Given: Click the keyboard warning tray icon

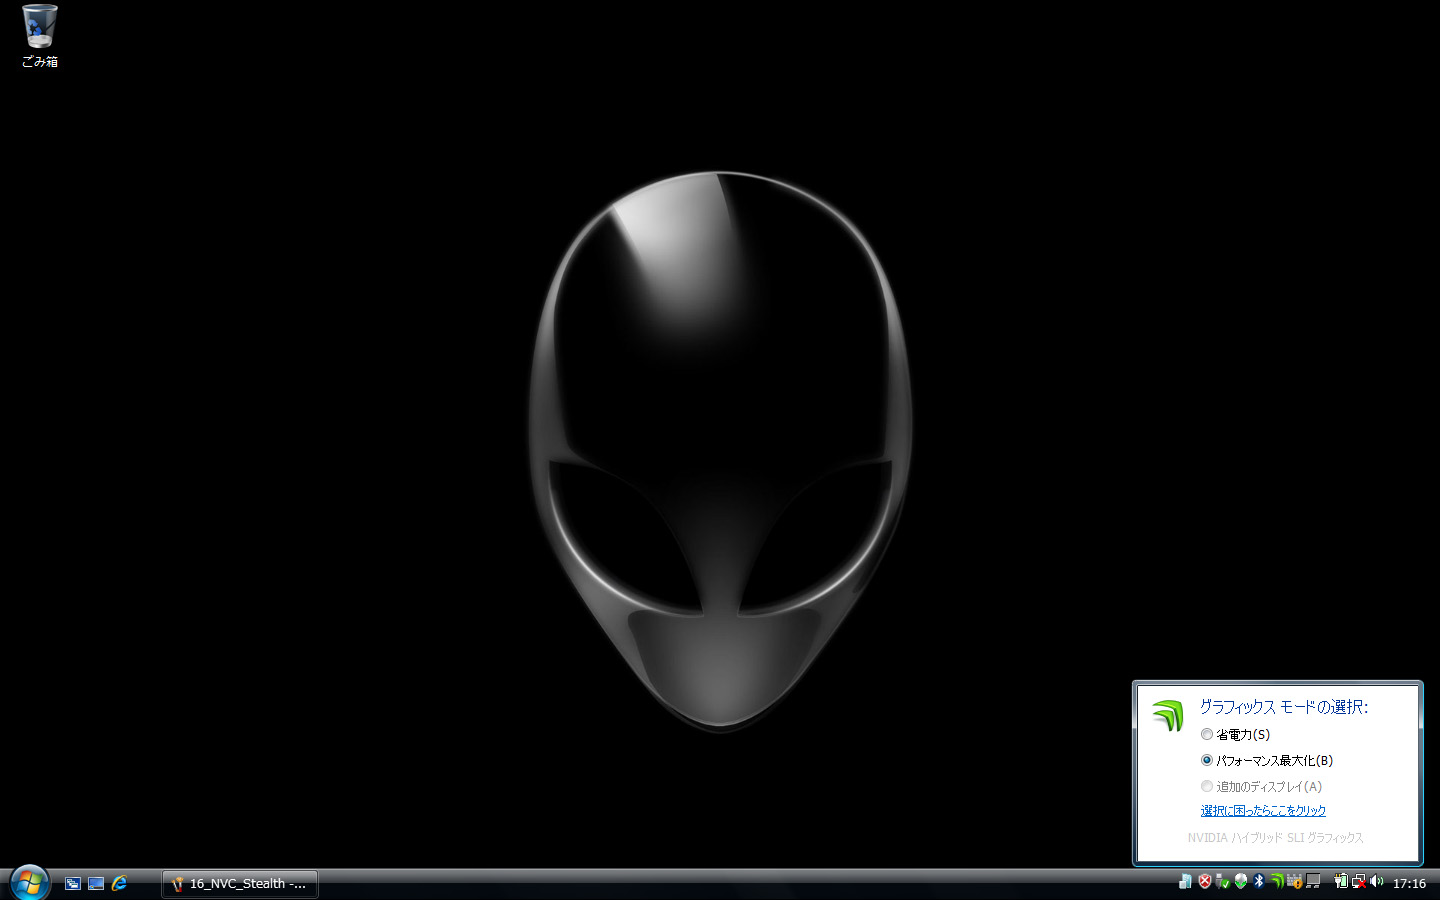Looking at the screenshot, I should click(x=1295, y=881).
